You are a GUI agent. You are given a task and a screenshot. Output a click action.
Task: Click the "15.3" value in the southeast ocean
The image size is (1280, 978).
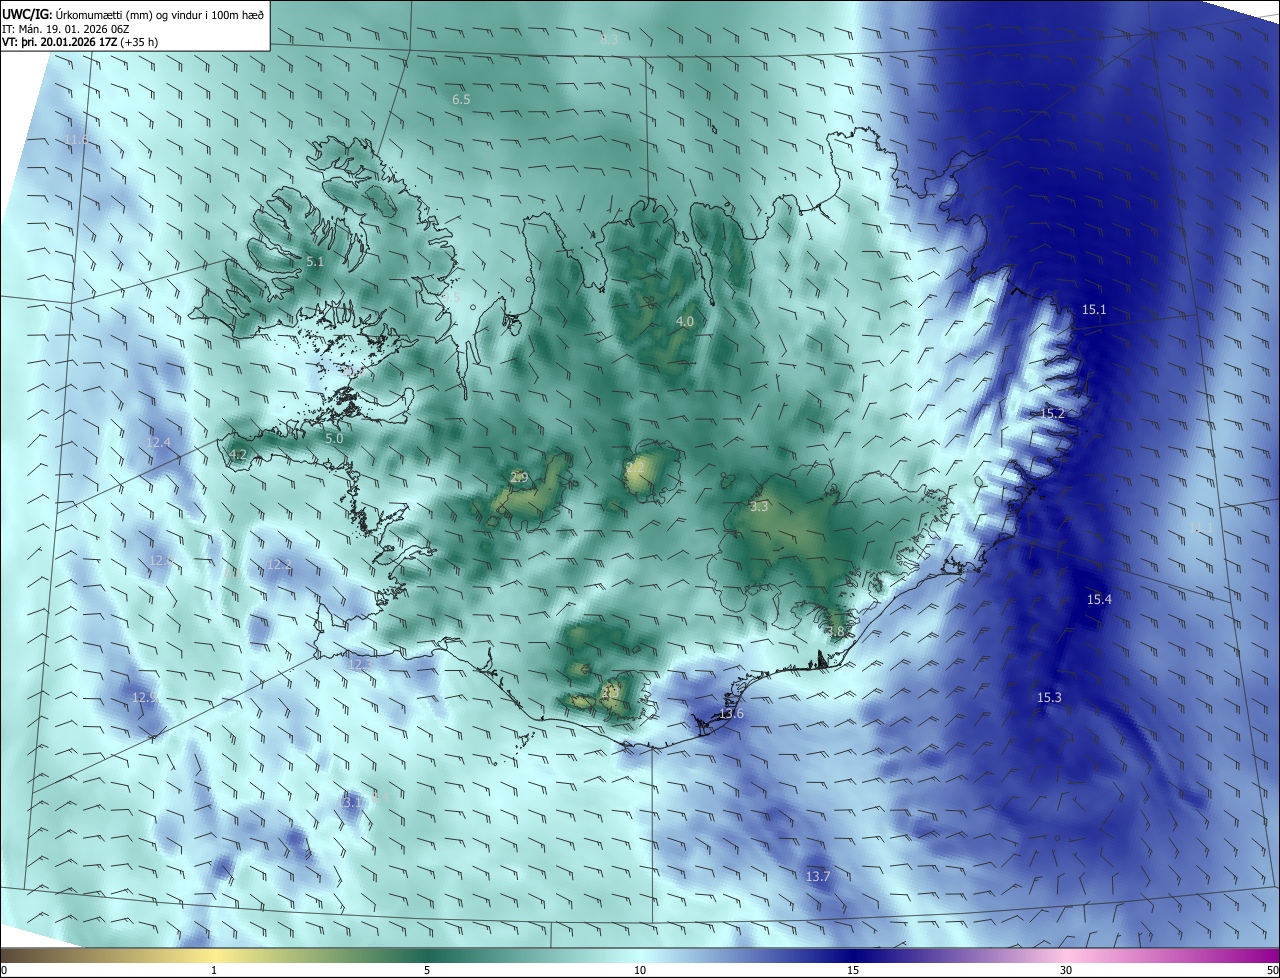point(1049,698)
